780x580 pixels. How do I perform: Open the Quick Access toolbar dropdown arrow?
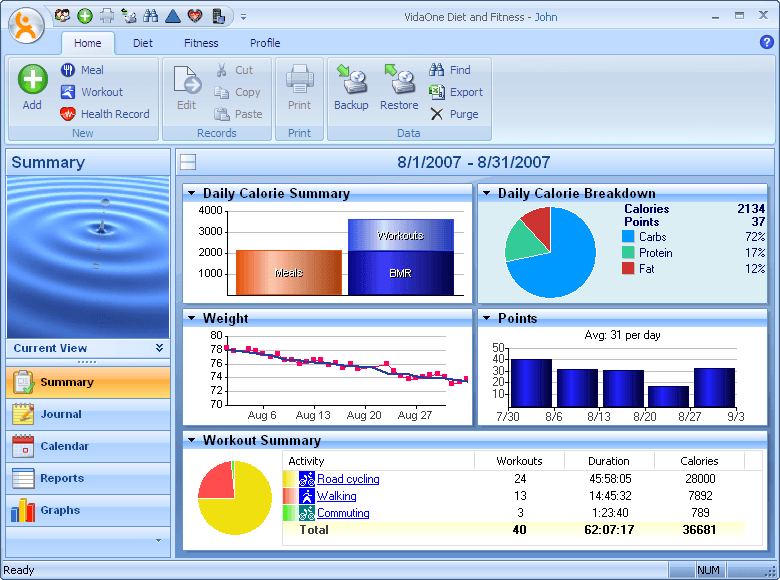(243, 17)
